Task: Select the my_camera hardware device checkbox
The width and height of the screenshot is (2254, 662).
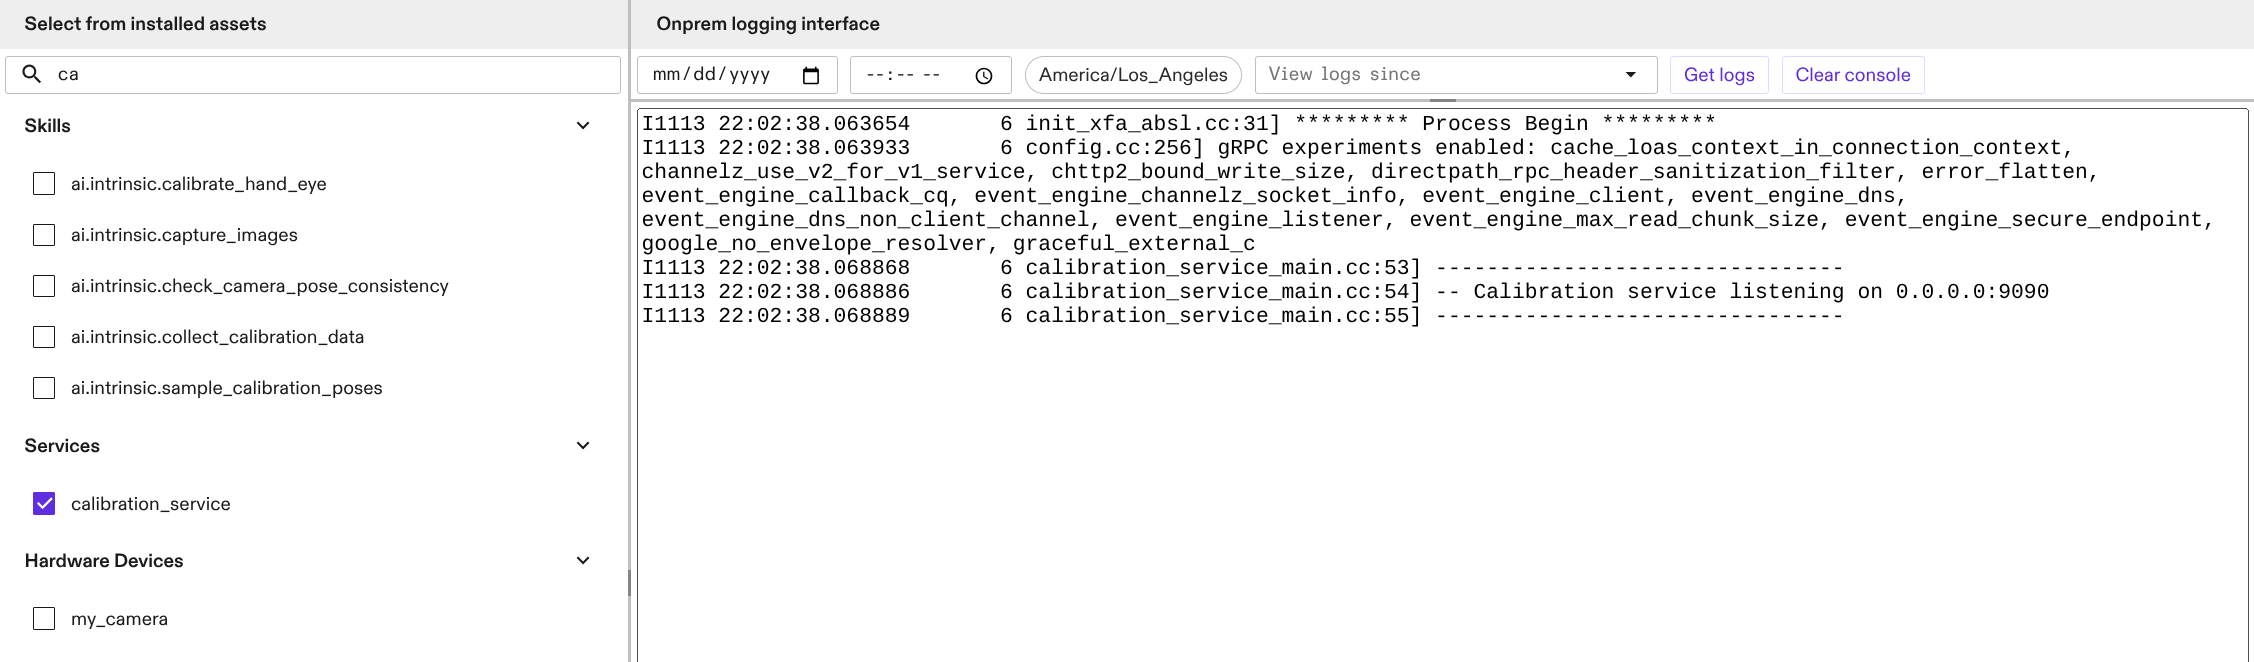Action: [x=44, y=619]
